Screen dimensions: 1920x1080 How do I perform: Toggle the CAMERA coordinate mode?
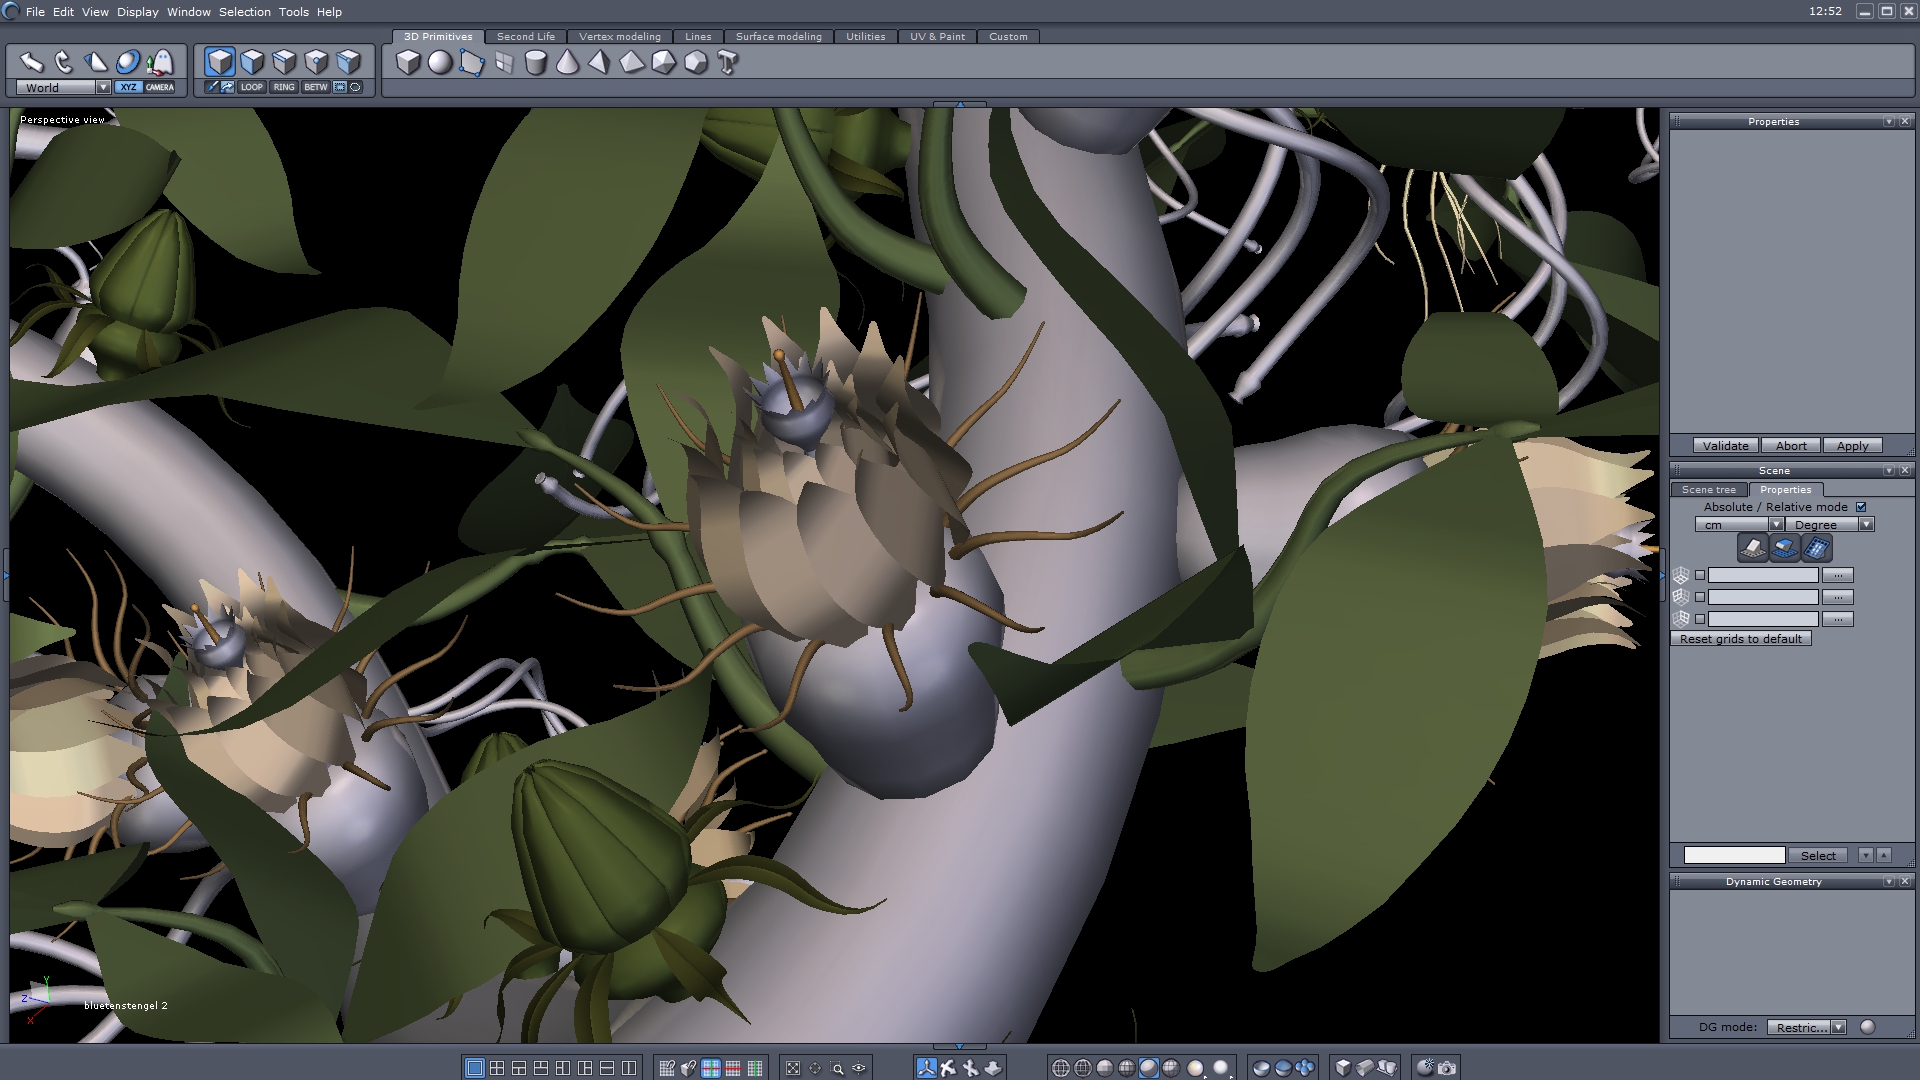click(x=160, y=87)
